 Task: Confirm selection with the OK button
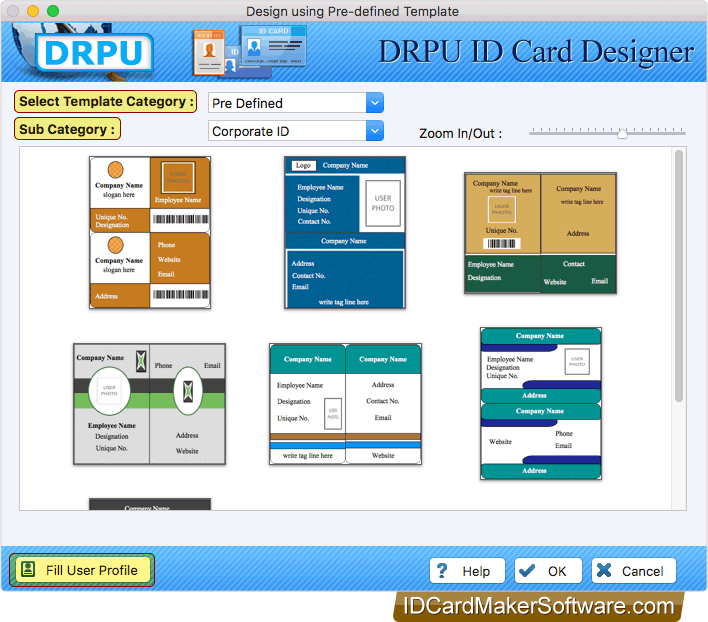[548, 571]
